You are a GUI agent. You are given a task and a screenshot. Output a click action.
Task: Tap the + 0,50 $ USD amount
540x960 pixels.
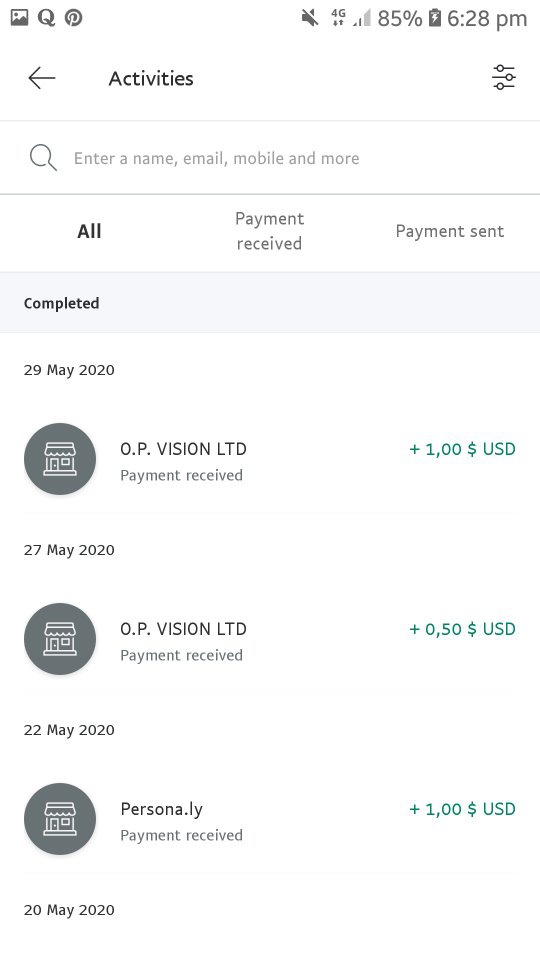coord(462,629)
